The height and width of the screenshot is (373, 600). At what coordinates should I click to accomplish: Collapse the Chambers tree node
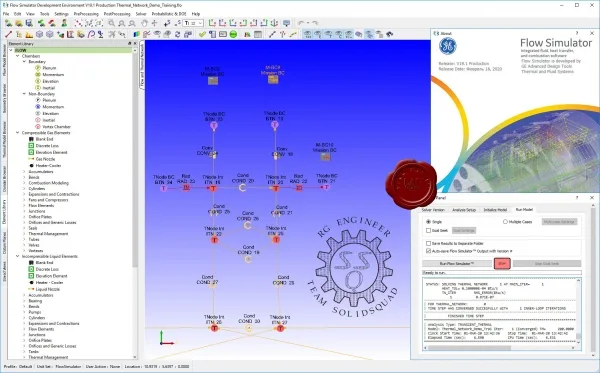(x=17, y=56)
